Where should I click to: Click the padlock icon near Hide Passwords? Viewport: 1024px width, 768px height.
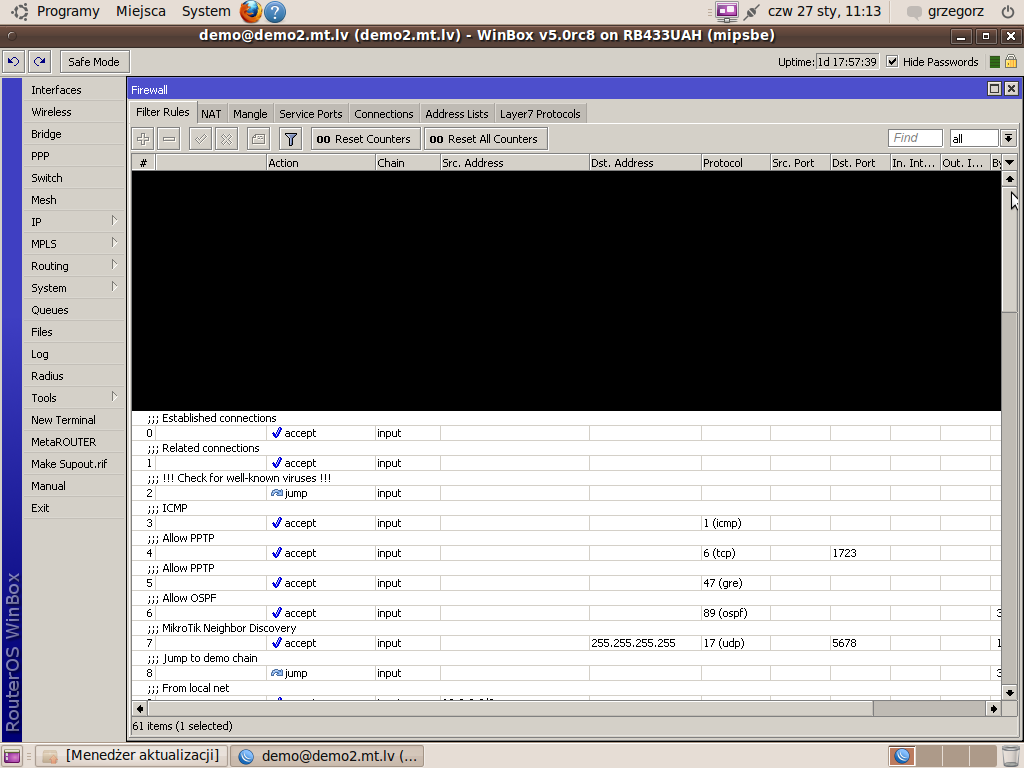tap(1011, 61)
